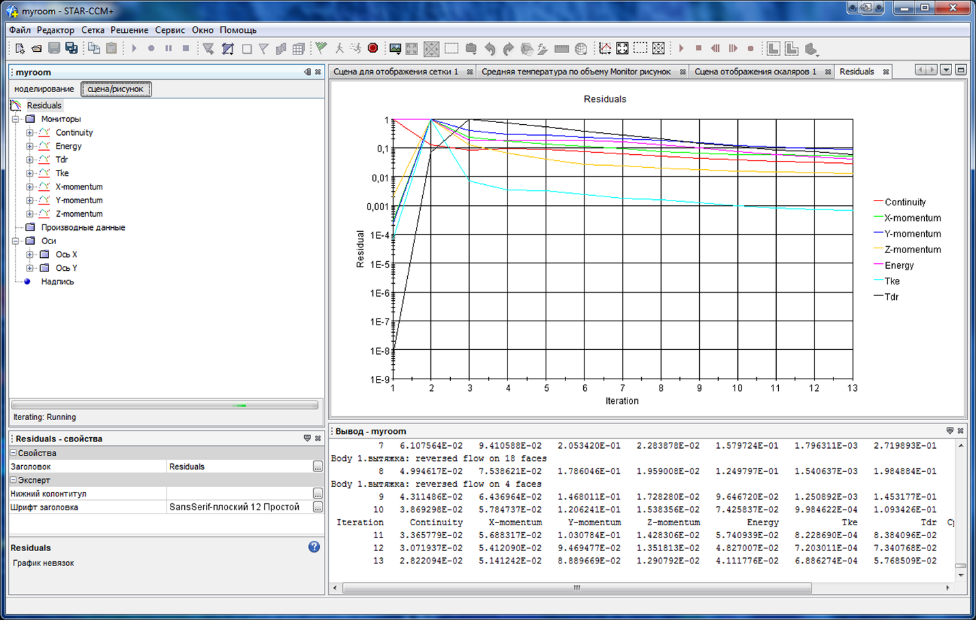Collapse the Мониторы tree folder
Screen dimensions: 976x620
point(16,119)
